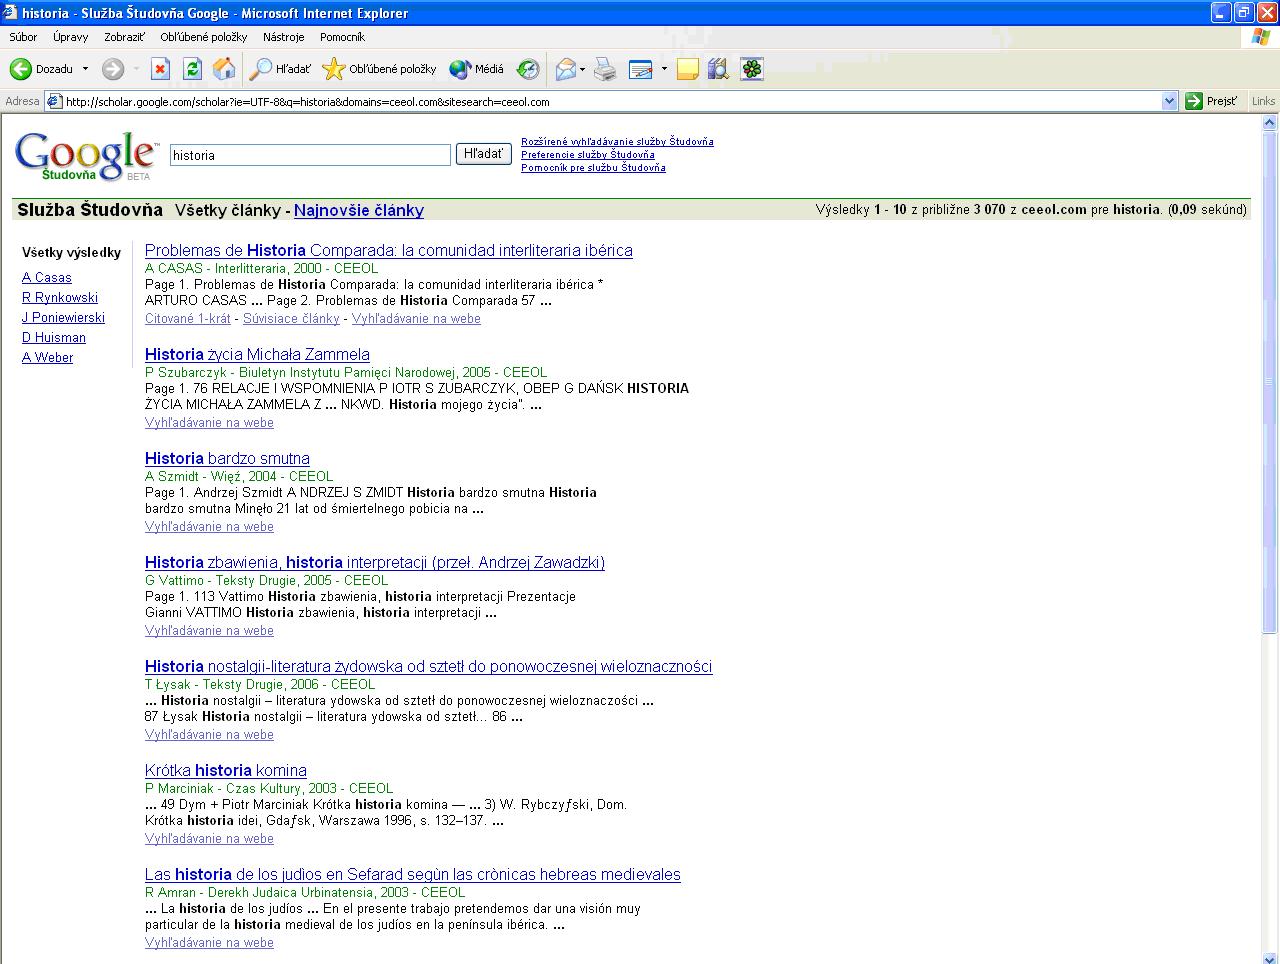Open result Krótka historia komina
The height and width of the screenshot is (964, 1280).
[x=226, y=771]
